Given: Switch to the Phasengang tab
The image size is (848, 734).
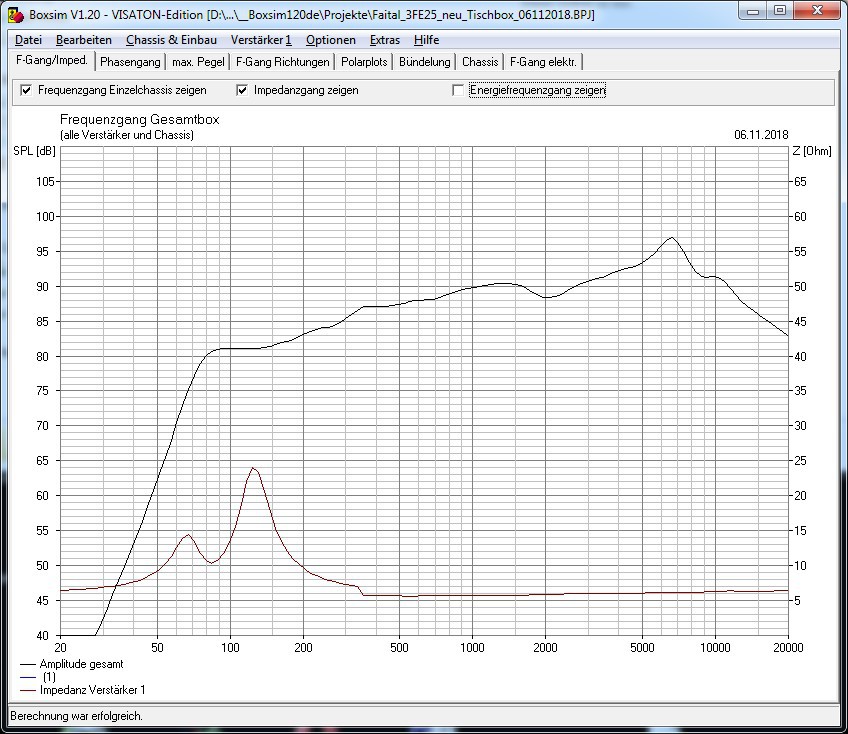Looking at the screenshot, I should [x=130, y=62].
